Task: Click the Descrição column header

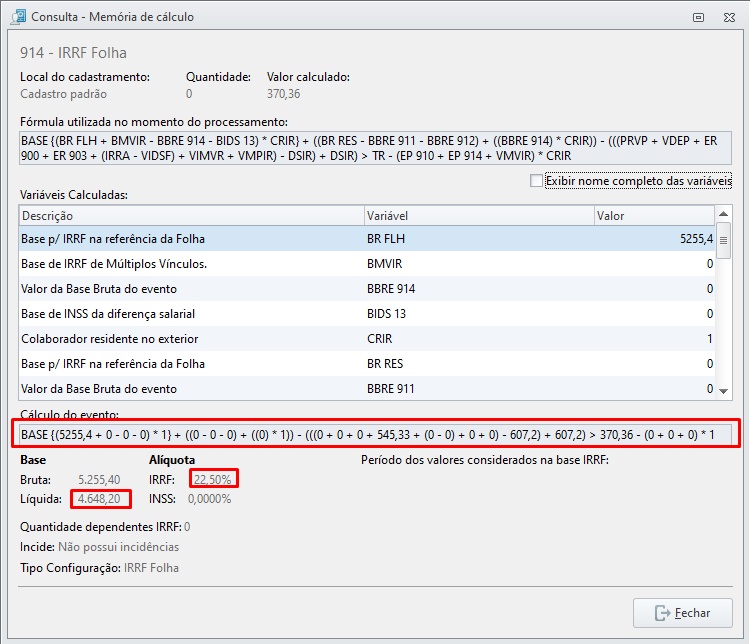Action: click(191, 216)
